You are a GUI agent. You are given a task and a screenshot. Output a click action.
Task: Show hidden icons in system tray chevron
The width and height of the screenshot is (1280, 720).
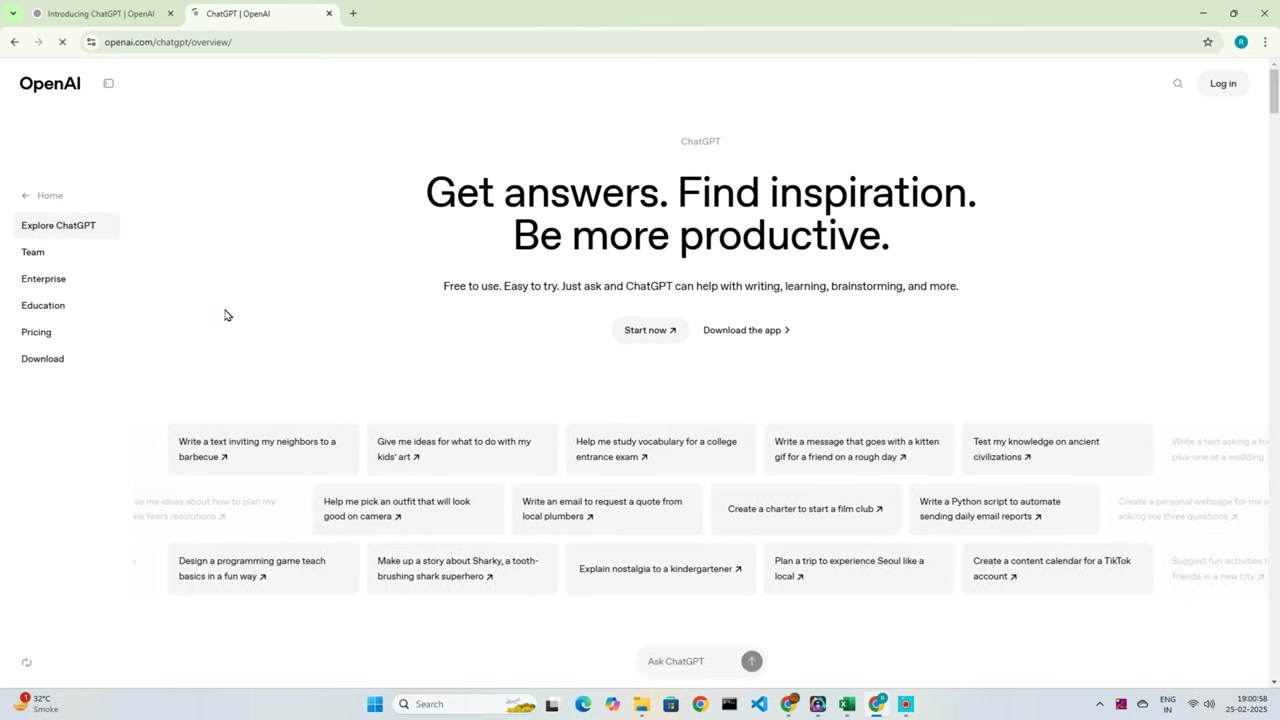(1099, 704)
